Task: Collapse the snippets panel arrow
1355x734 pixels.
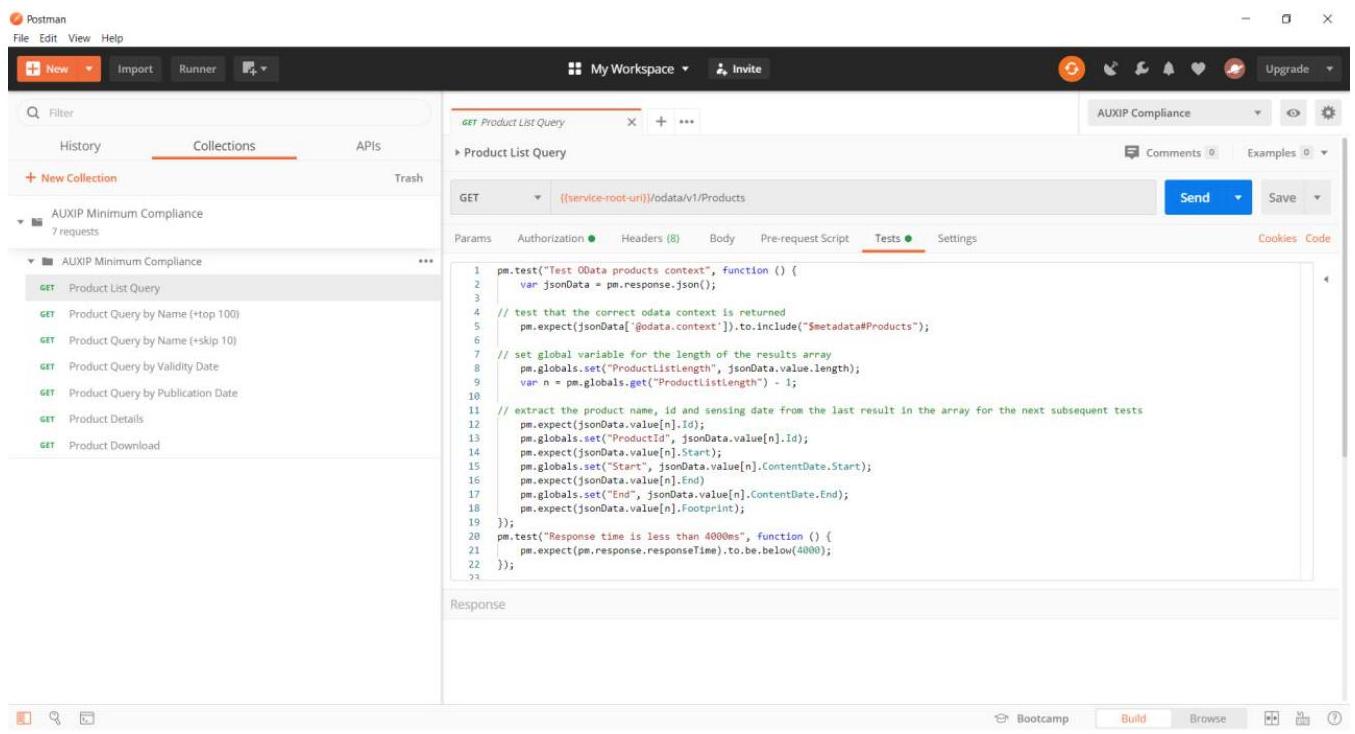Action: click(1326, 279)
